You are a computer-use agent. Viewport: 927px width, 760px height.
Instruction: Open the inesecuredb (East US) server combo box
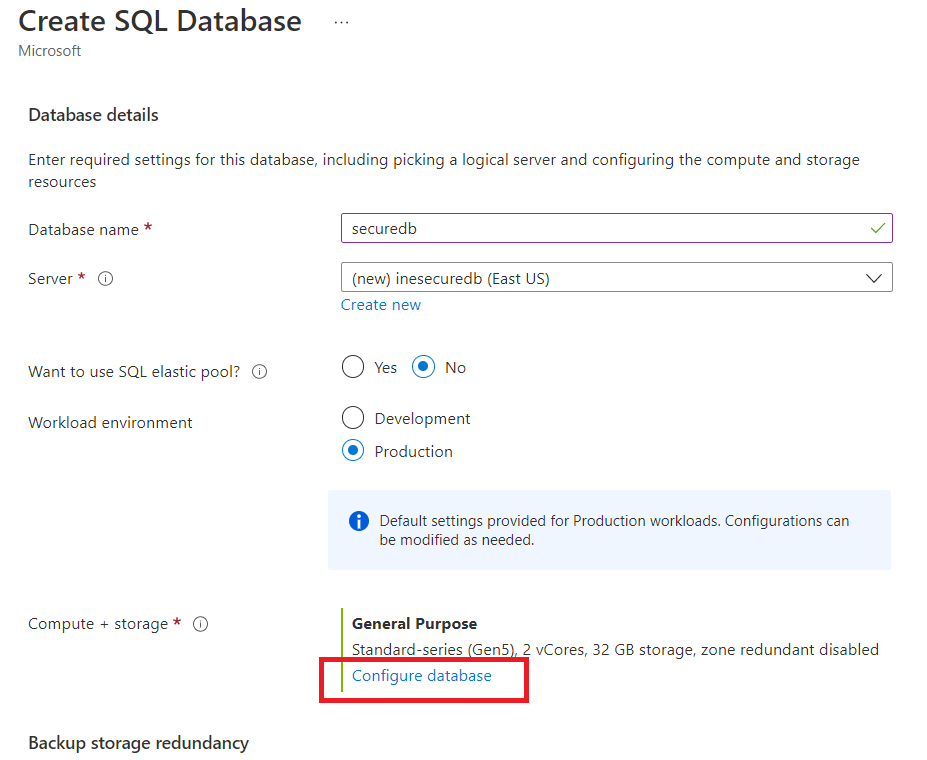(x=600, y=278)
